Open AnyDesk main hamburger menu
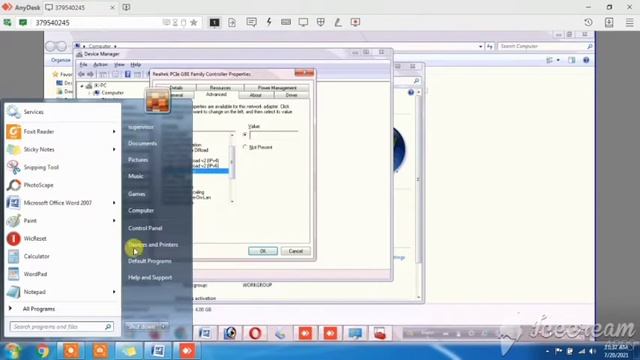Screen dimensions: 640x360 coord(630,22)
